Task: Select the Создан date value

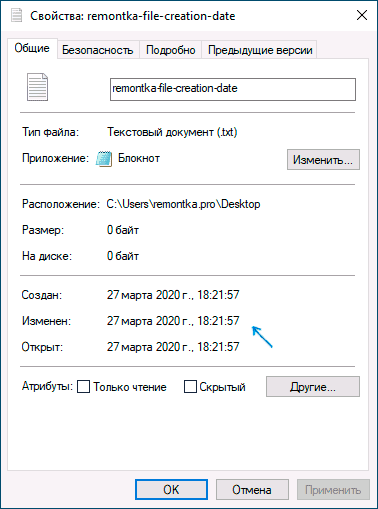Action: point(173,295)
